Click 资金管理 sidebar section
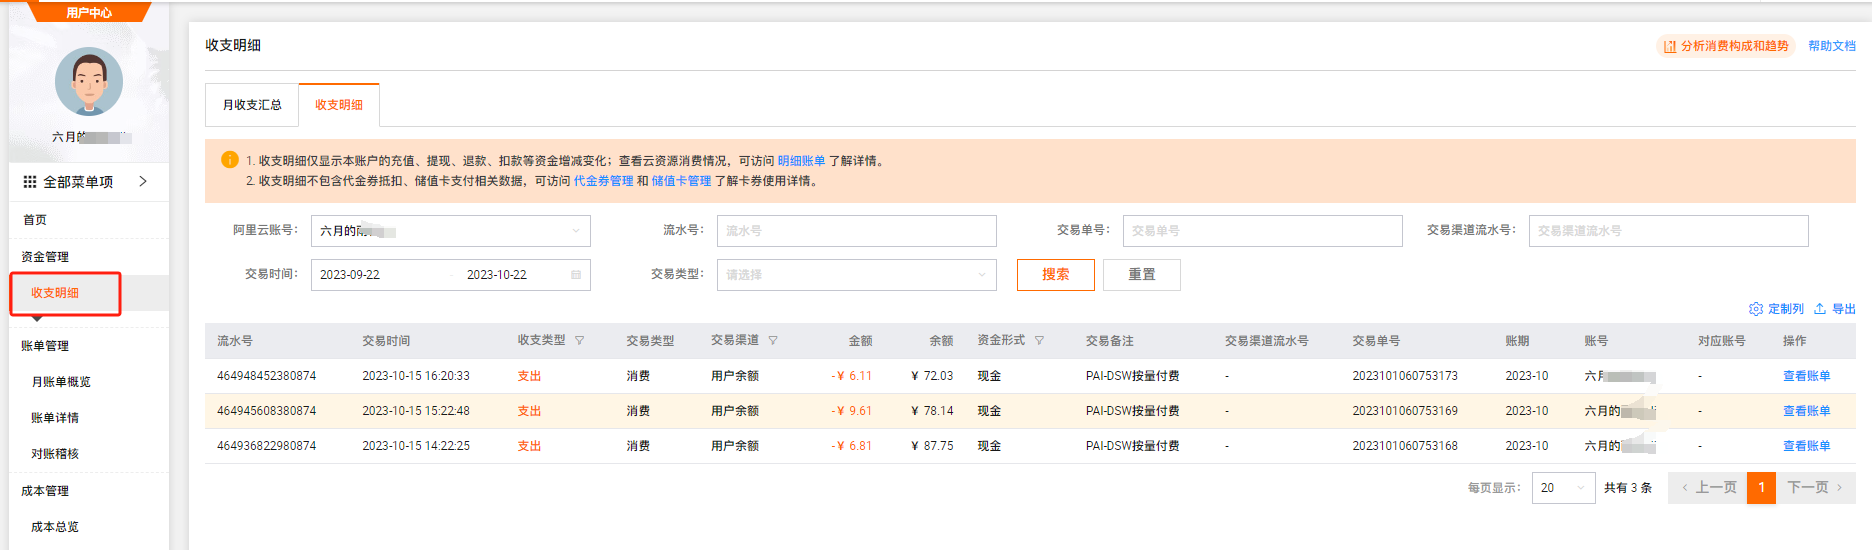The width and height of the screenshot is (1872, 550). pos(45,257)
